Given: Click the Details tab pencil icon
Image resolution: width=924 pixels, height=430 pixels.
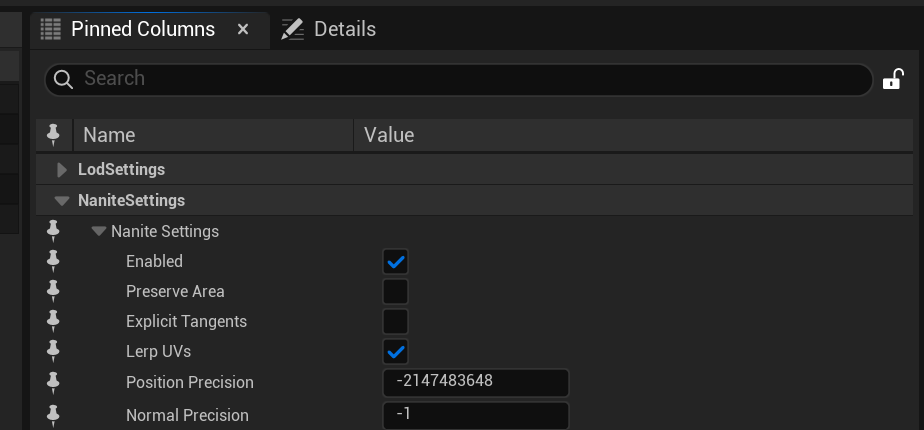Looking at the screenshot, I should tap(292, 29).
